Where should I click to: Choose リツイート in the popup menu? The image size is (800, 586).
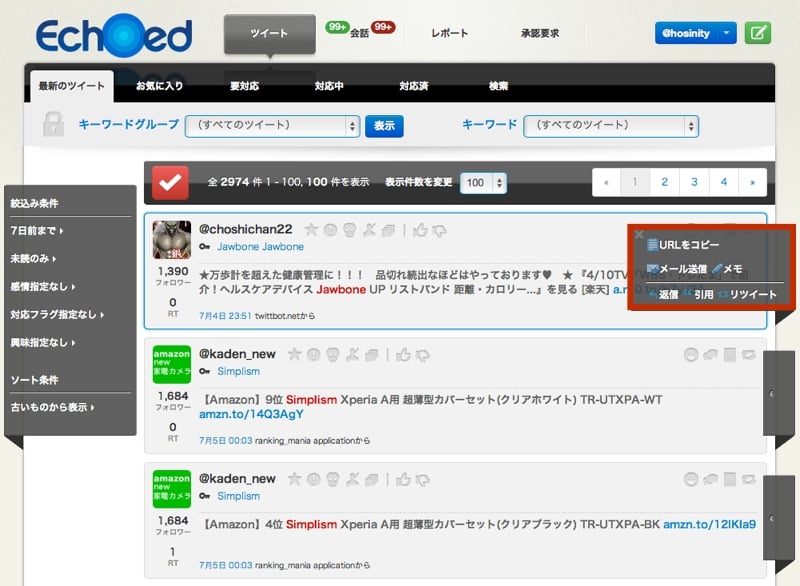(x=747, y=295)
